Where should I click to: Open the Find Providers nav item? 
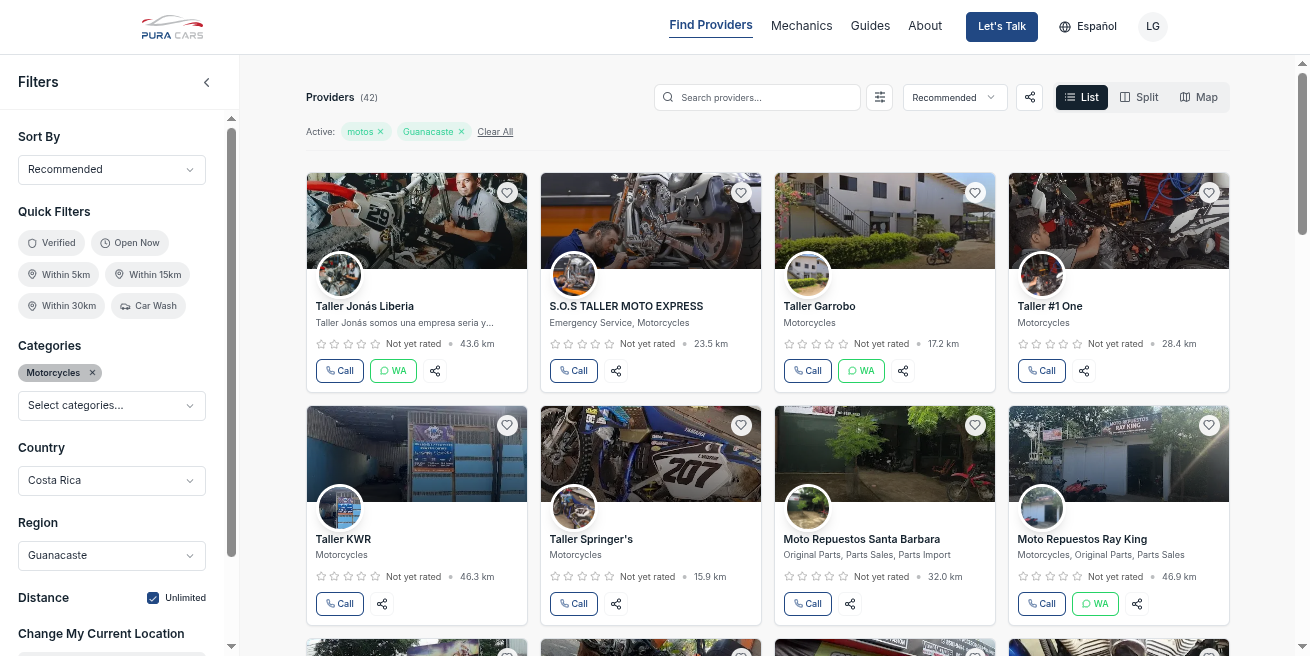point(711,26)
